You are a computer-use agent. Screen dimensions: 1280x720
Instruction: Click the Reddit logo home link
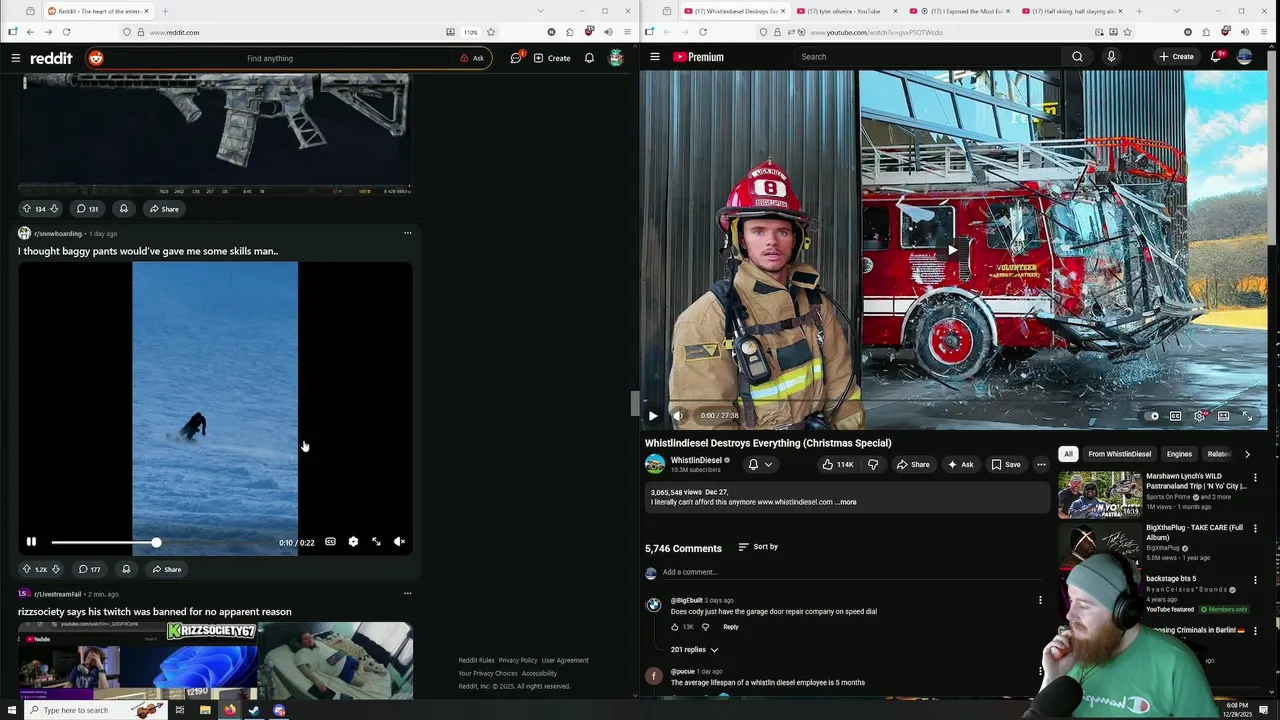coord(51,58)
